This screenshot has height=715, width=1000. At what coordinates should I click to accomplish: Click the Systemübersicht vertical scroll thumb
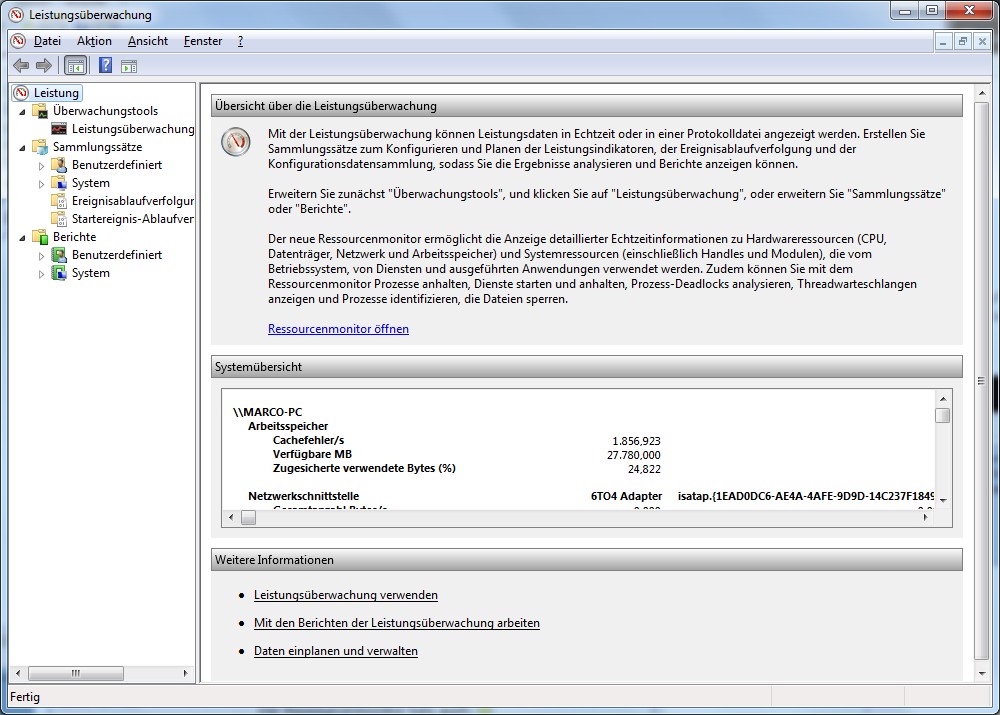(x=943, y=415)
